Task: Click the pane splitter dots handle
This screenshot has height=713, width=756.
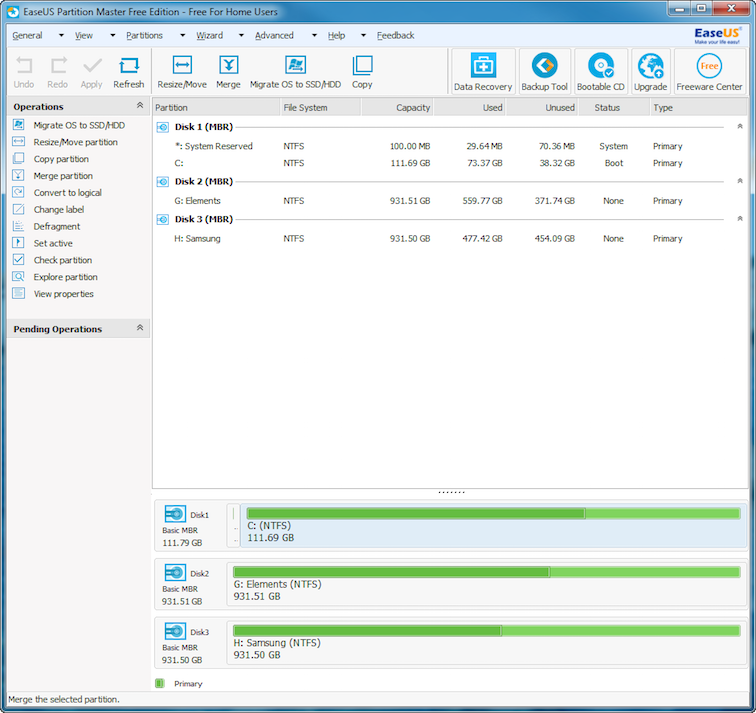Action: click(451, 492)
